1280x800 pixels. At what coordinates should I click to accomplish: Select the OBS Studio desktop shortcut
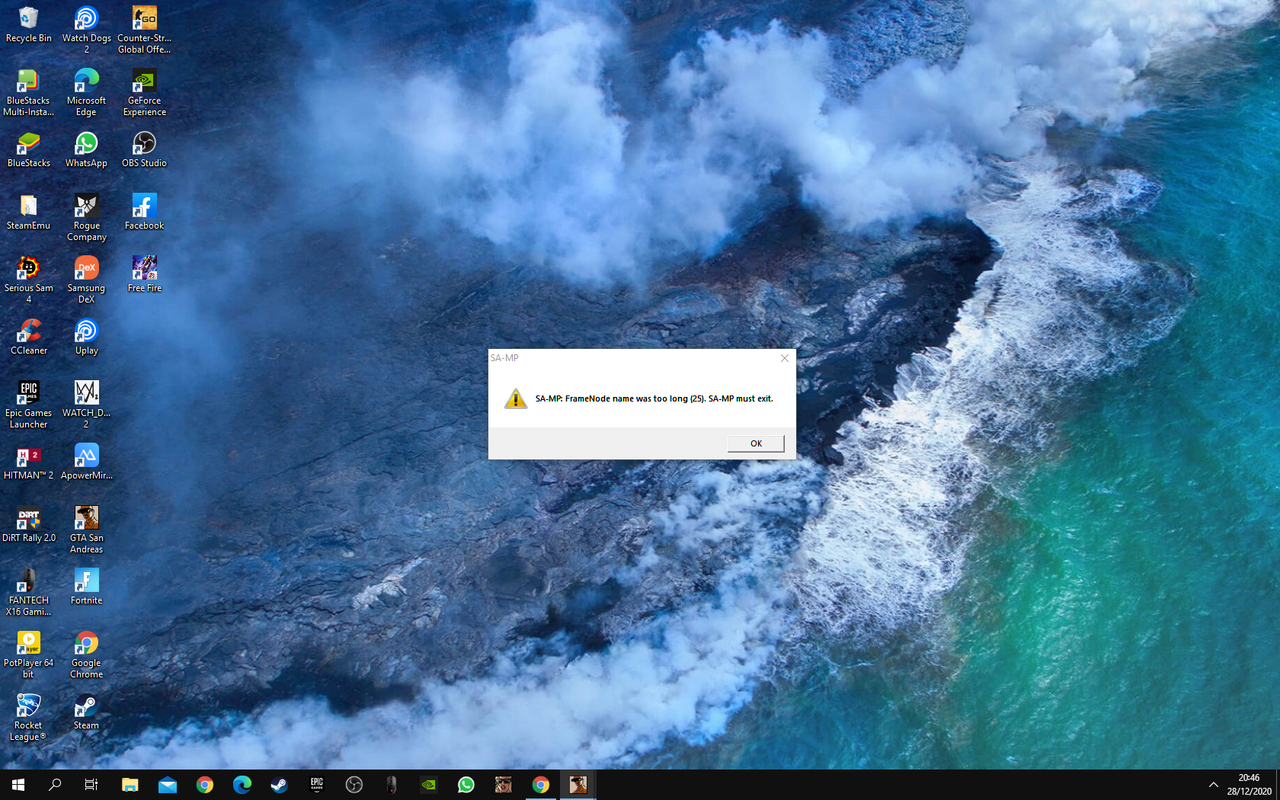click(144, 150)
